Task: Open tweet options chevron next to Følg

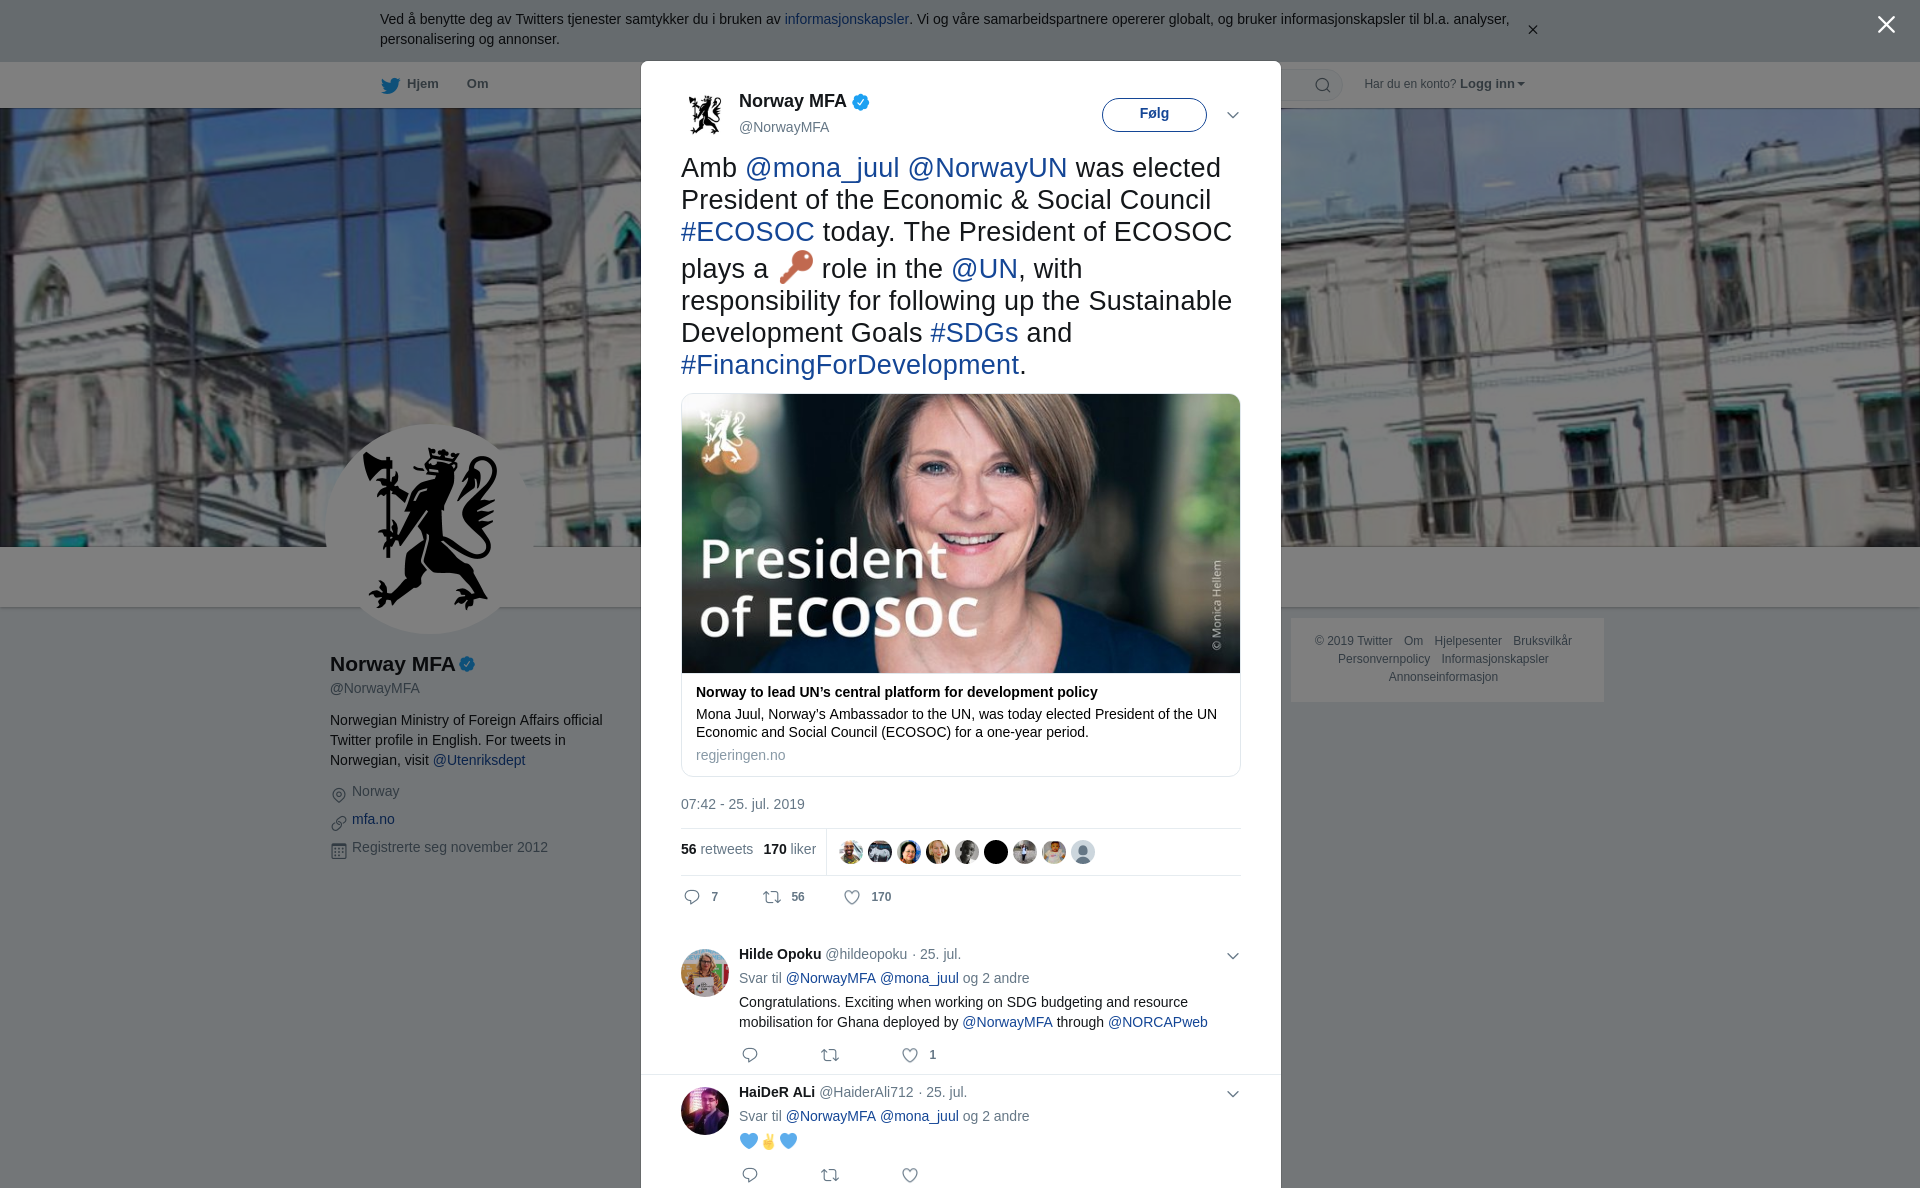Action: coord(1233,115)
